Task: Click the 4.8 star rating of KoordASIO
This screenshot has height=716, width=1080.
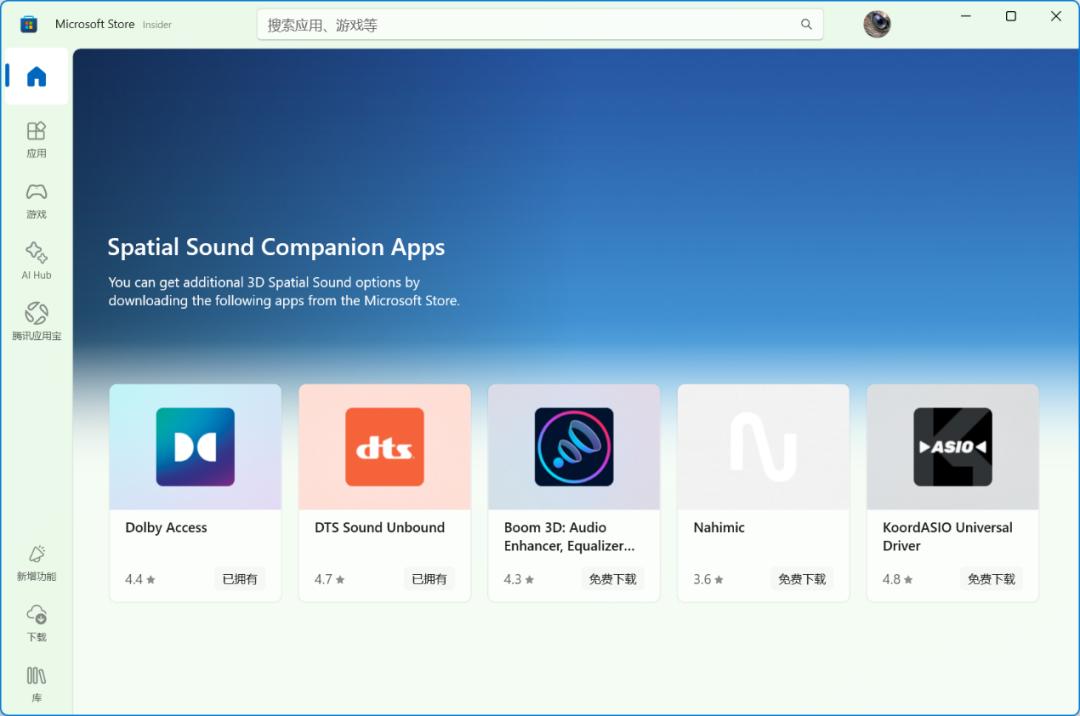Action: pos(897,580)
